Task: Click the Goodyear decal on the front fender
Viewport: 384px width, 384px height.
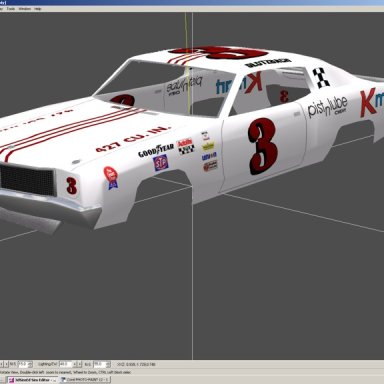Action: tap(156, 151)
